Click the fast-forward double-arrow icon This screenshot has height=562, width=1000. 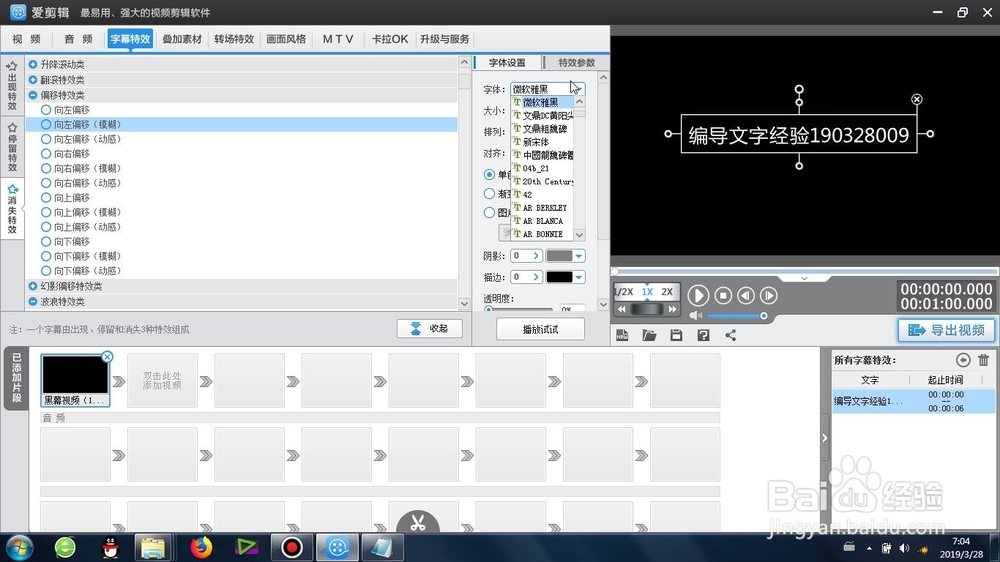point(672,309)
